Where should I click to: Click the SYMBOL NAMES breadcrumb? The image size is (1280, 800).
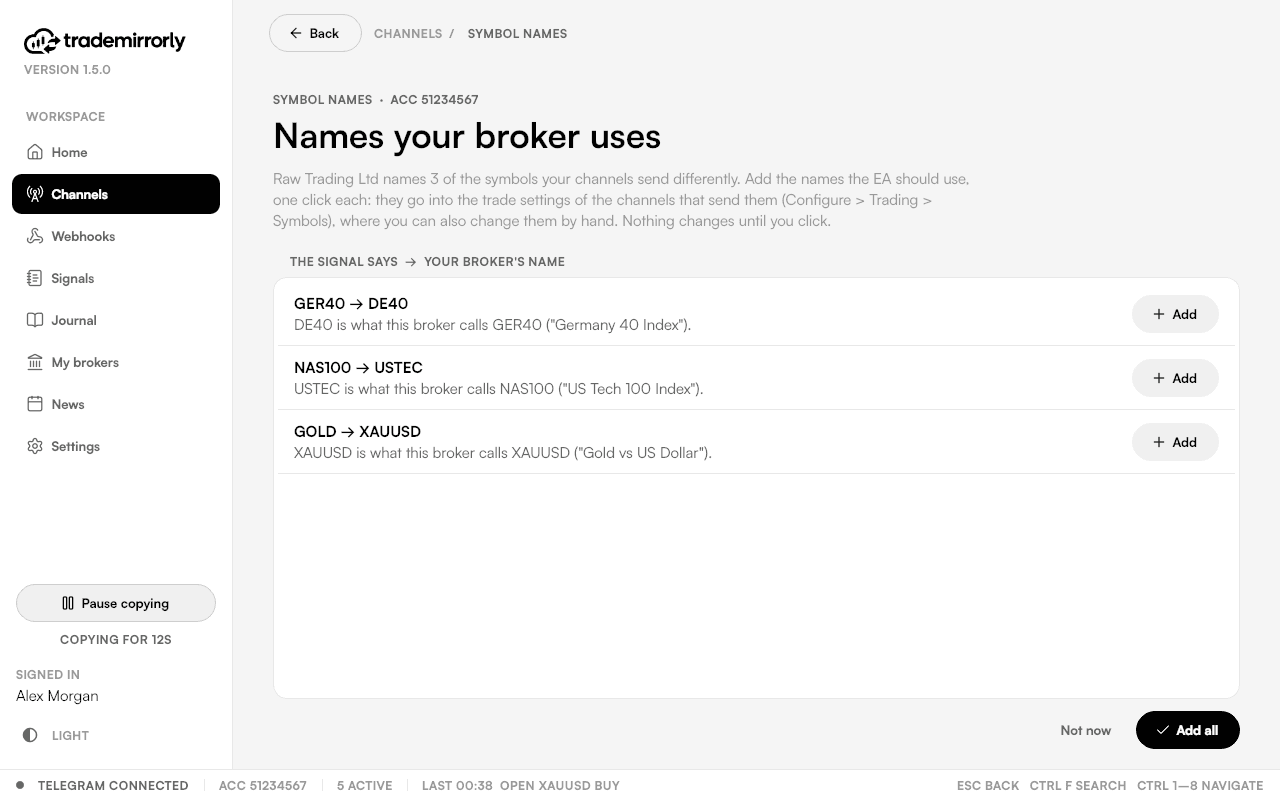coord(517,33)
